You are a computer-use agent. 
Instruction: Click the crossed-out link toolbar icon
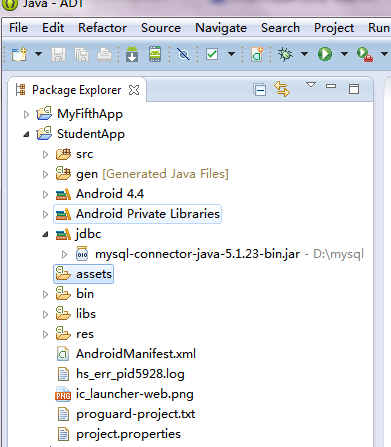(183, 54)
